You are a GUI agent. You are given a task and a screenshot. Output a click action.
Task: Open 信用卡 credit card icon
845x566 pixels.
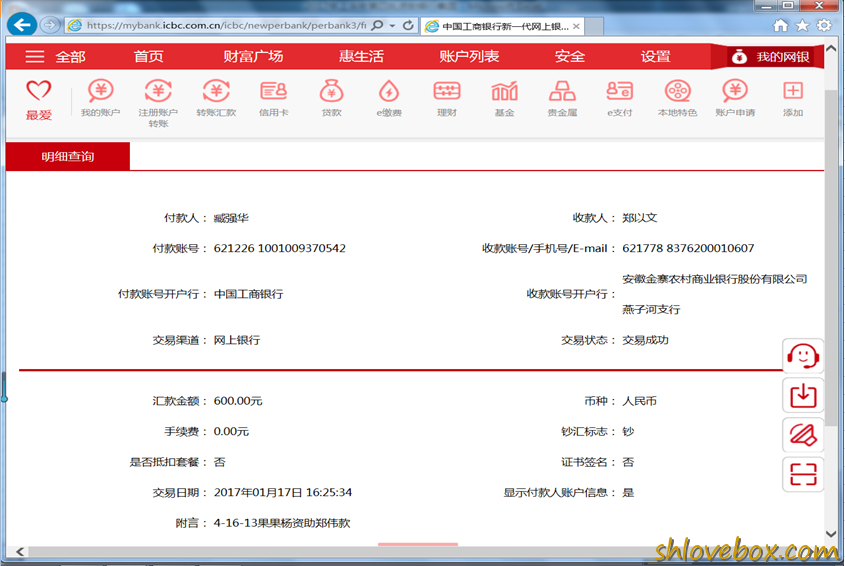click(274, 98)
